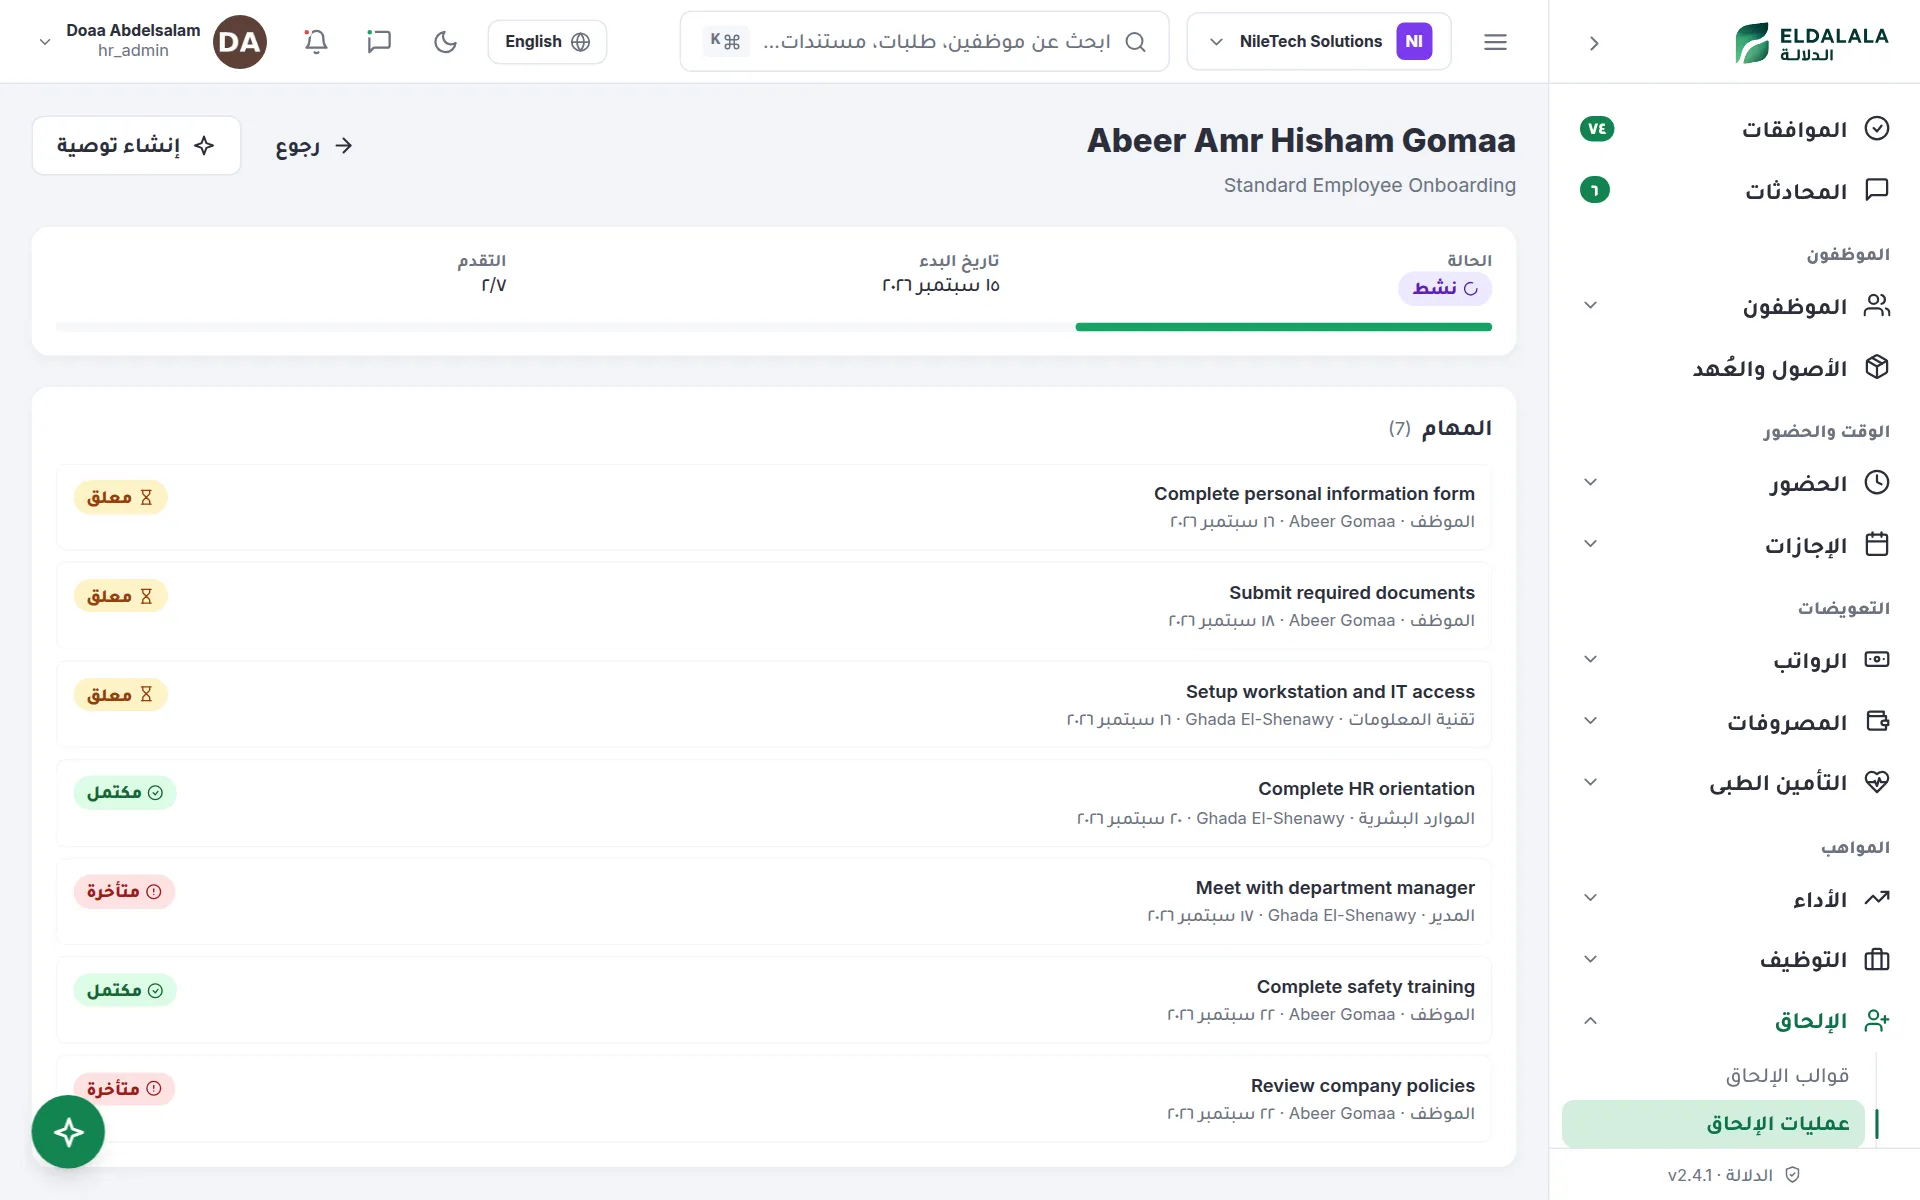Click the onboarding progress bar

click(774, 327)
